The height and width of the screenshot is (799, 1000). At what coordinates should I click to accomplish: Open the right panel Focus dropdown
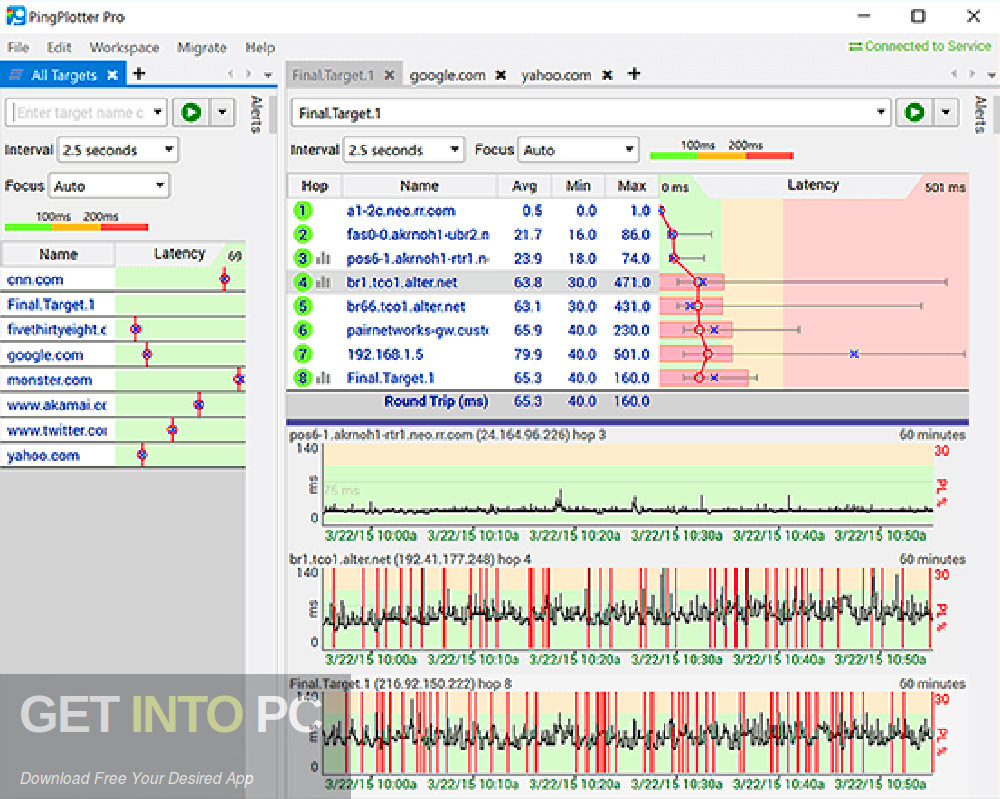click(x=578, y=150)
